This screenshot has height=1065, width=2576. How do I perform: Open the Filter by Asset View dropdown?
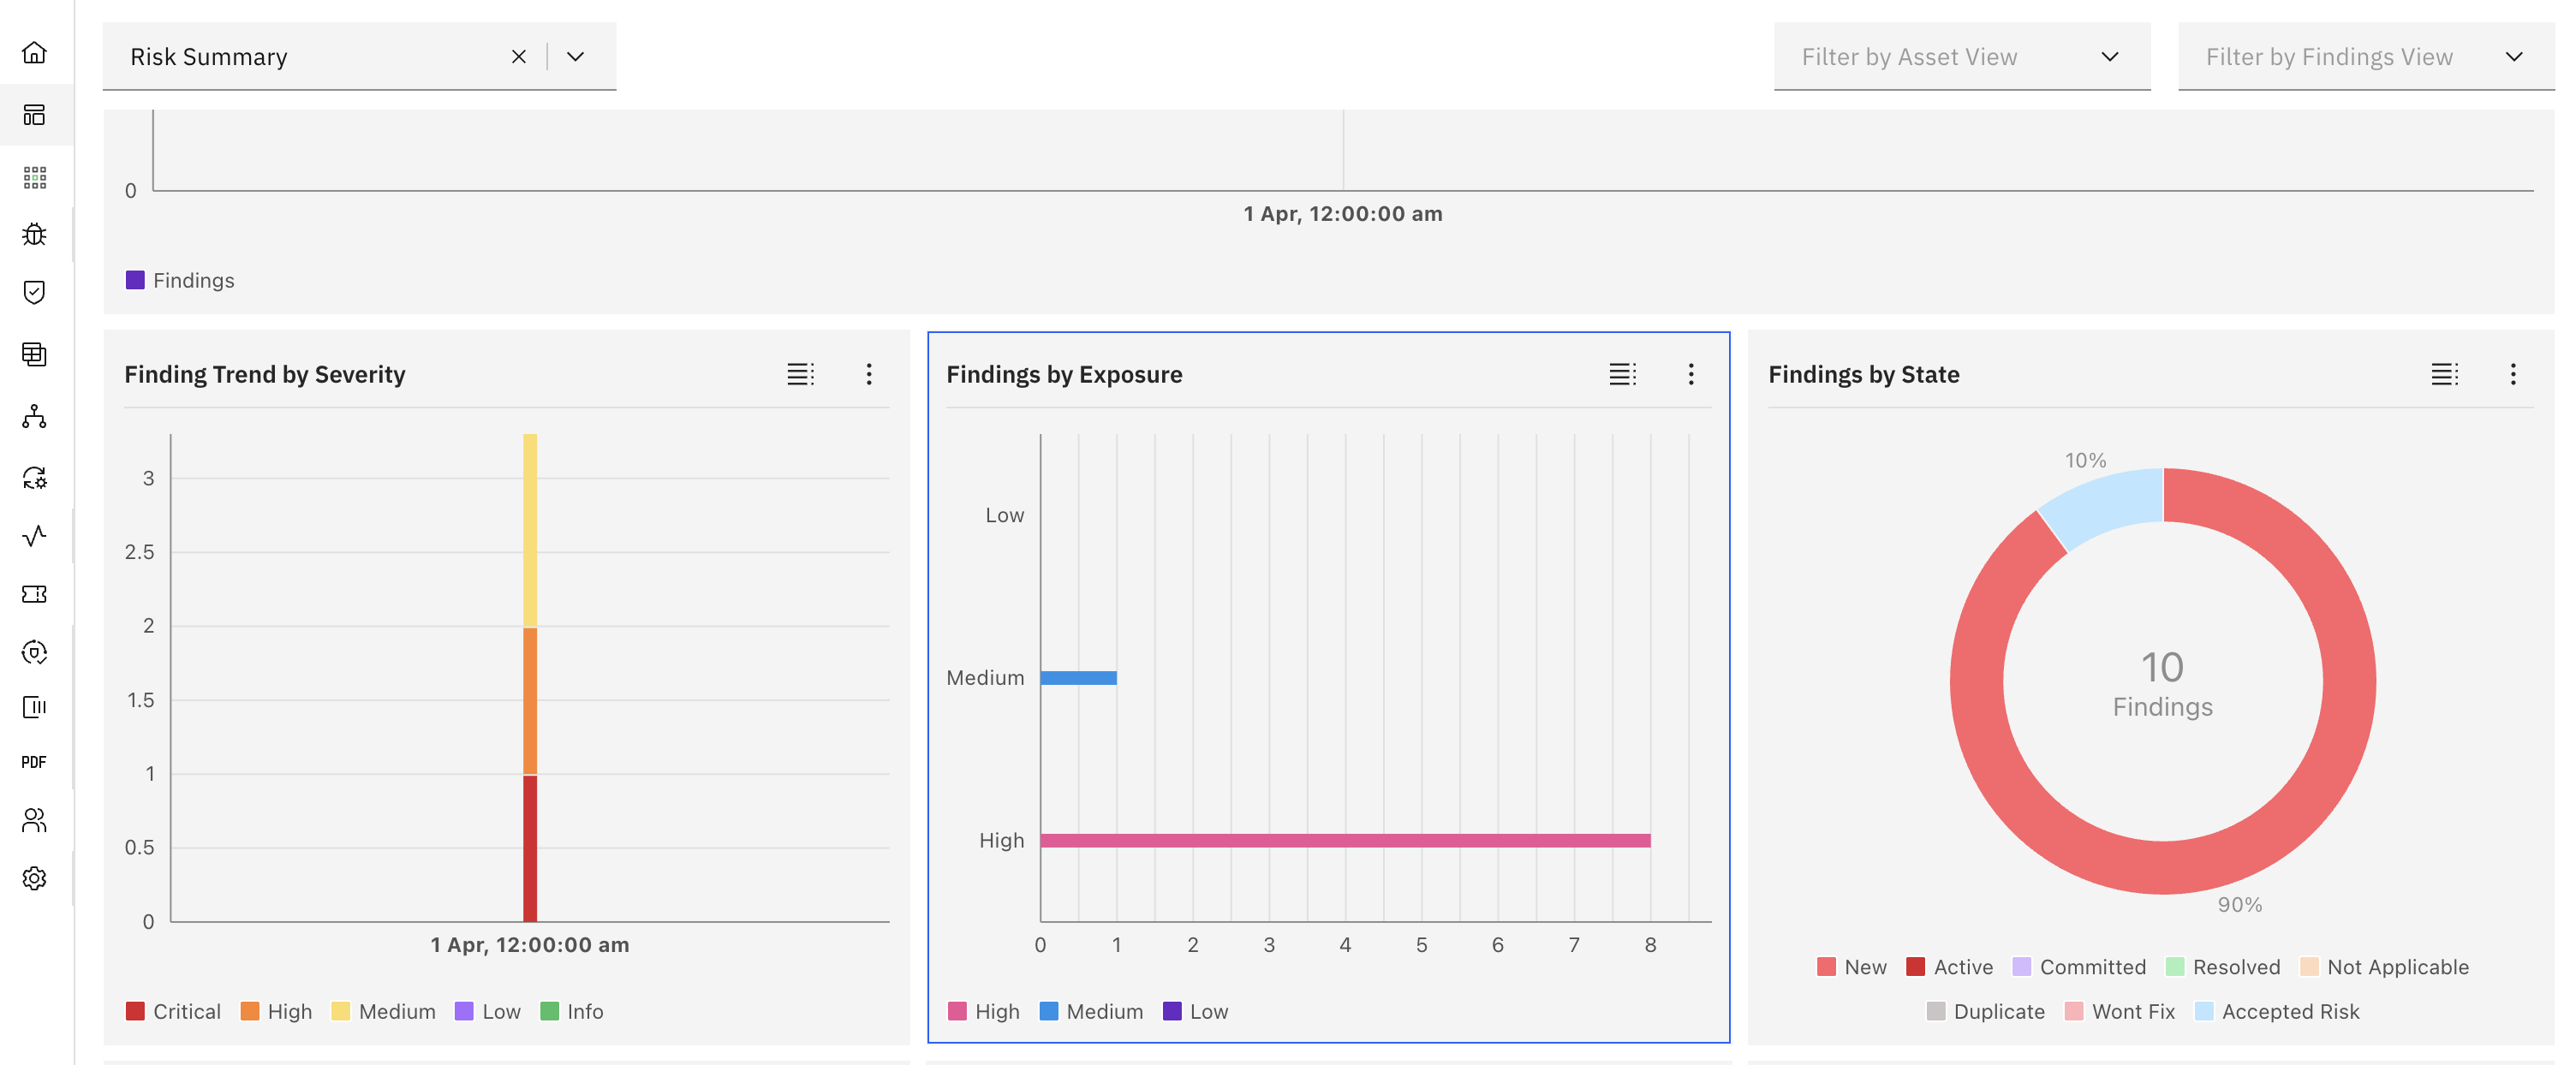[1961, 57]
